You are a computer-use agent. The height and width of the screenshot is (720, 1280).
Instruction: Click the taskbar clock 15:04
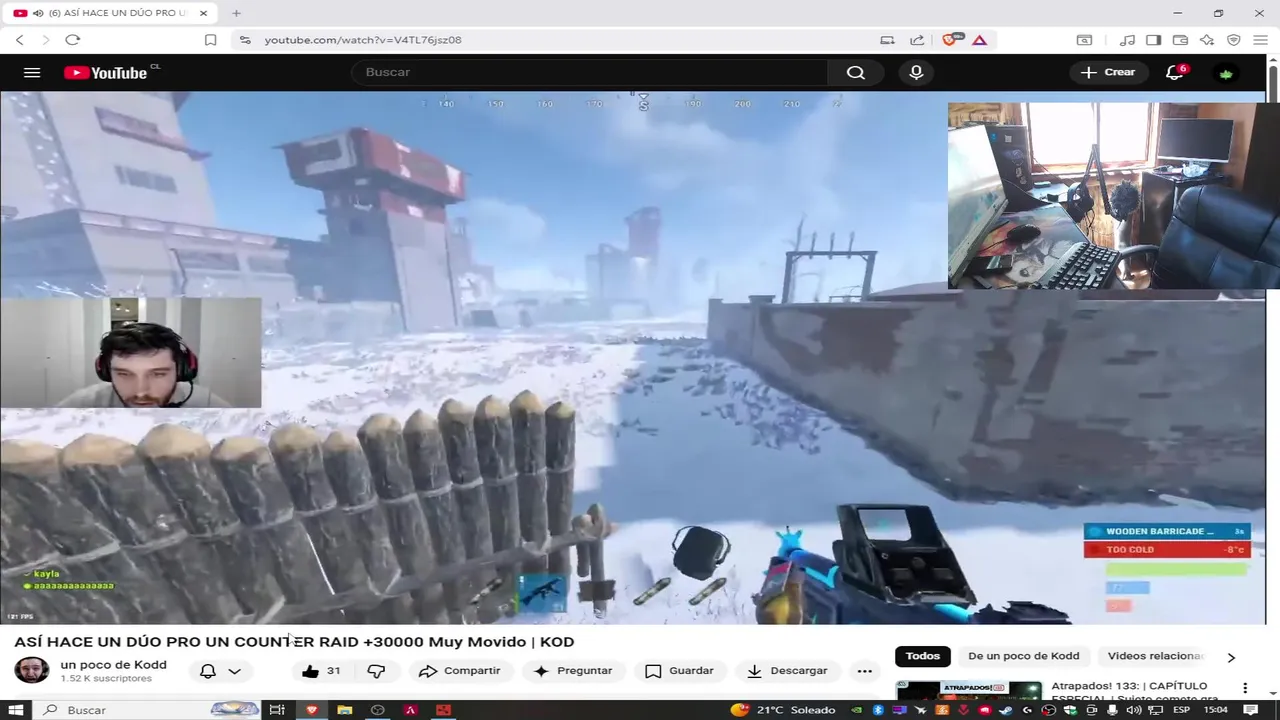click(1215, 710)
